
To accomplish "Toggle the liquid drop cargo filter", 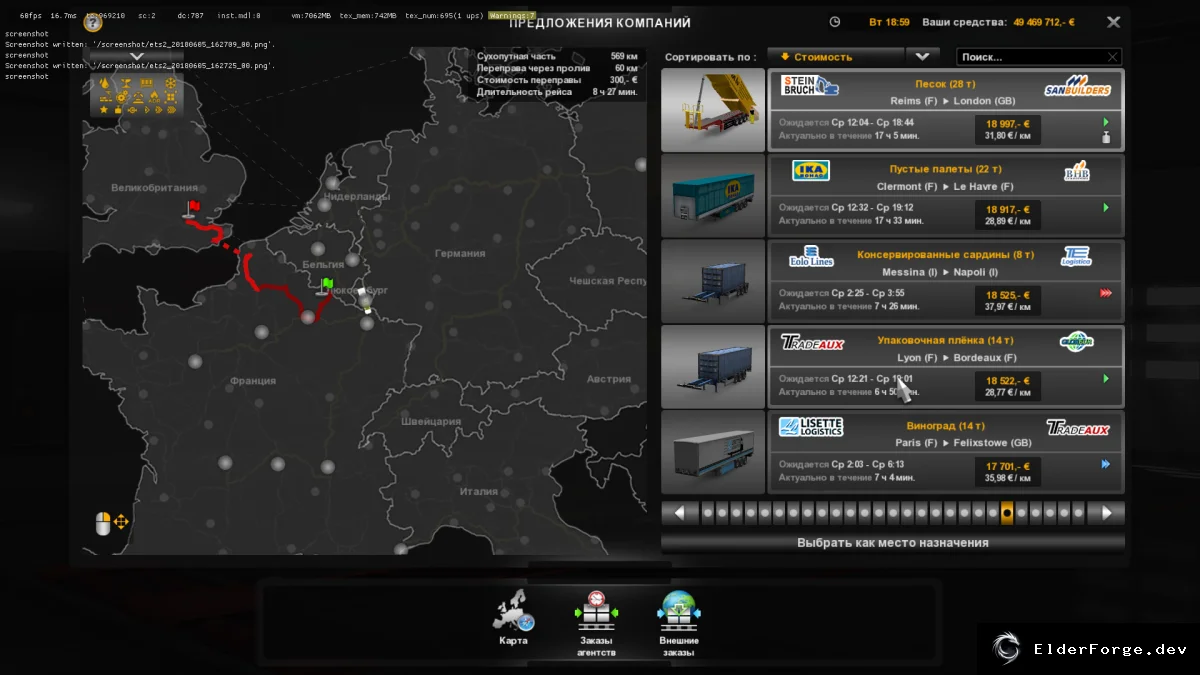I will pos(103,84).
